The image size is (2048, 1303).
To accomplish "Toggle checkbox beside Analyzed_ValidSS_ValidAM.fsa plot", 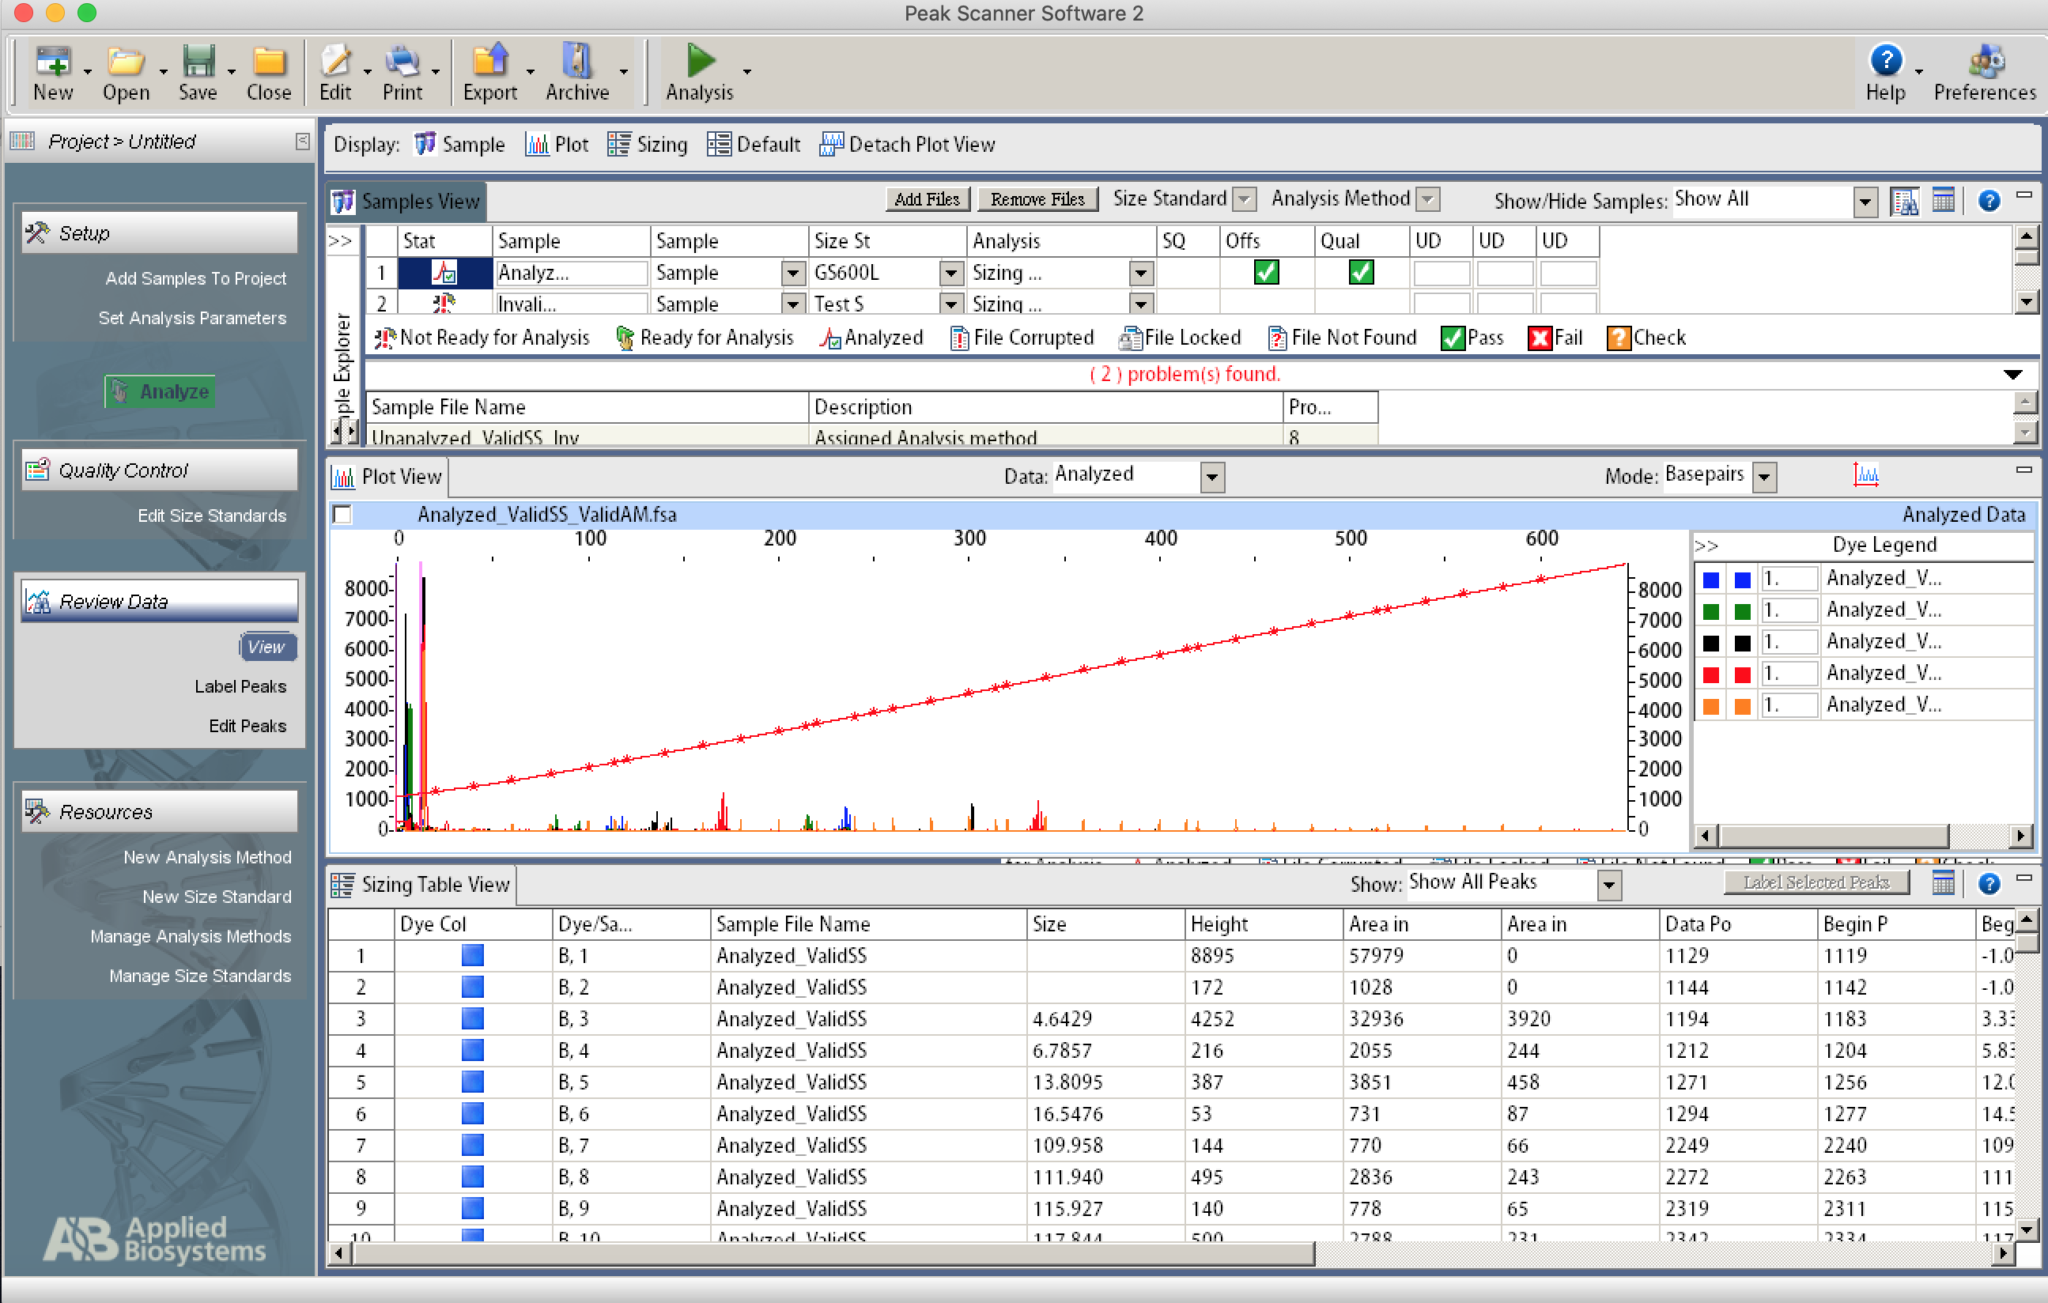I will [343, 514].
